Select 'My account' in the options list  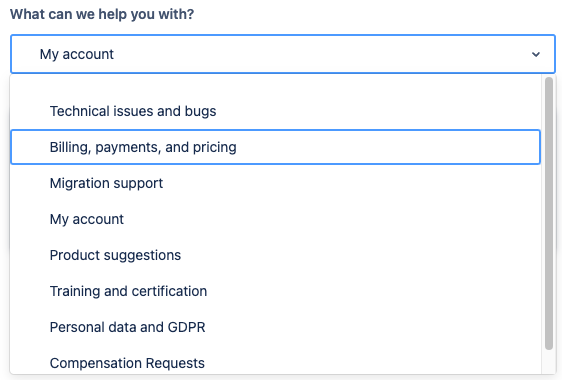coord(276,219)
